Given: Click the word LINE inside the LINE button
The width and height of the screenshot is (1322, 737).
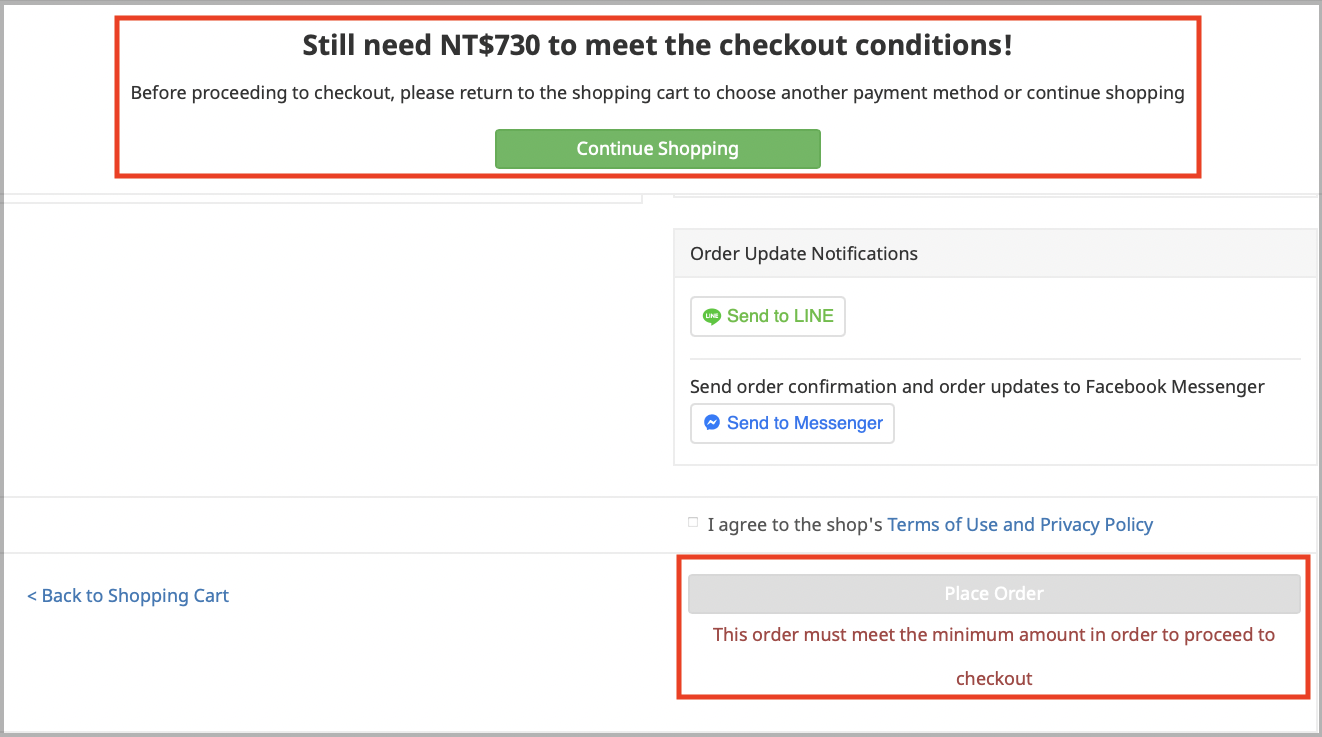Looking at the screenshot, I should click(813, 316).
